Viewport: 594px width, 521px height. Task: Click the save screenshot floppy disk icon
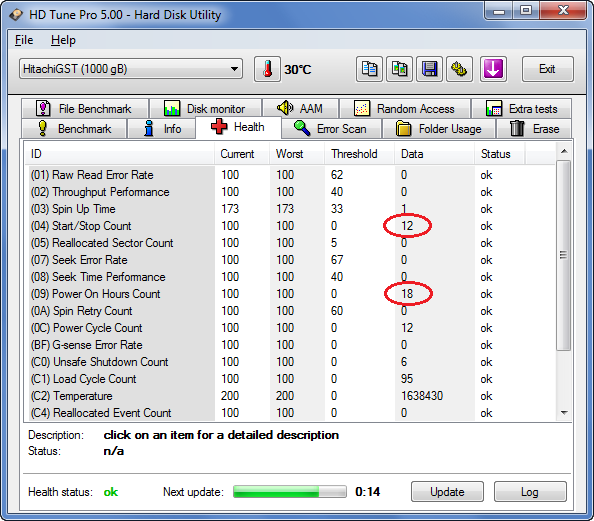tap(430, 69)
